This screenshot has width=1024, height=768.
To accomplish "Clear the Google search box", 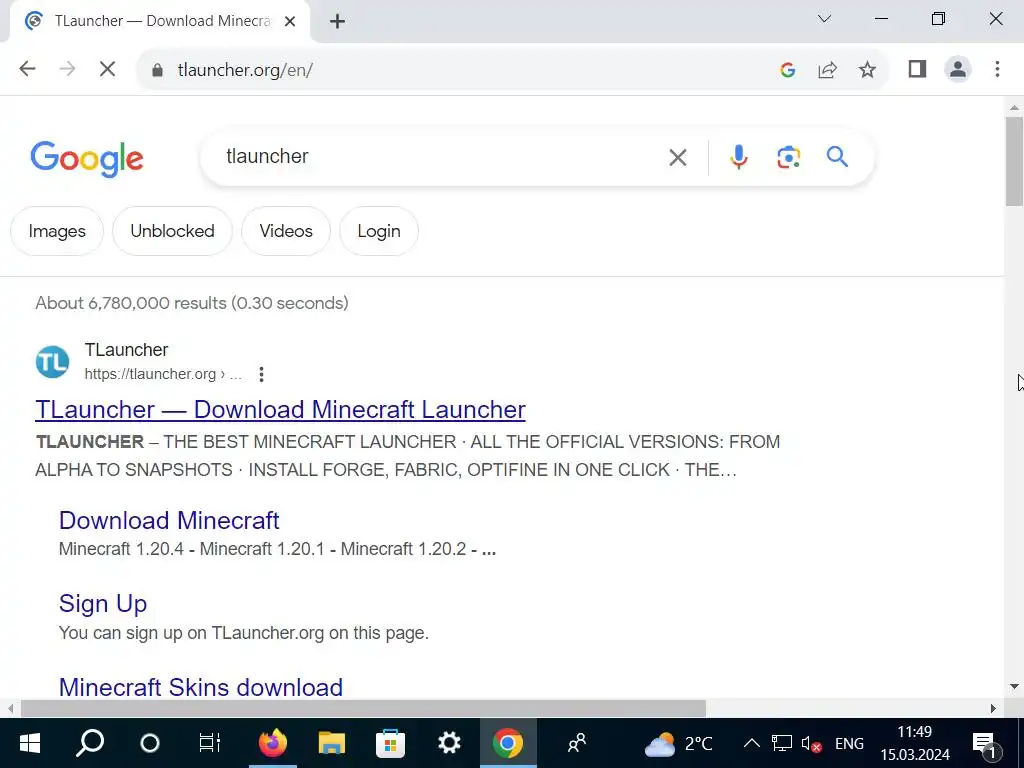I will coord(678,157).
